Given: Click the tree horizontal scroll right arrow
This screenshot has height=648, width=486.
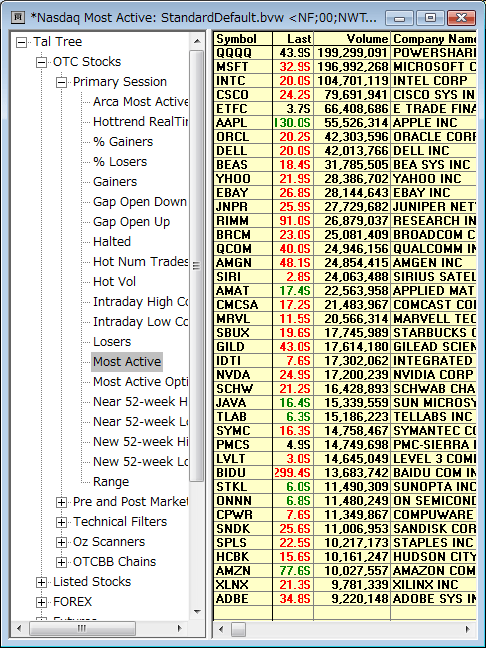Looking at the screenshot, I should 179,629.
